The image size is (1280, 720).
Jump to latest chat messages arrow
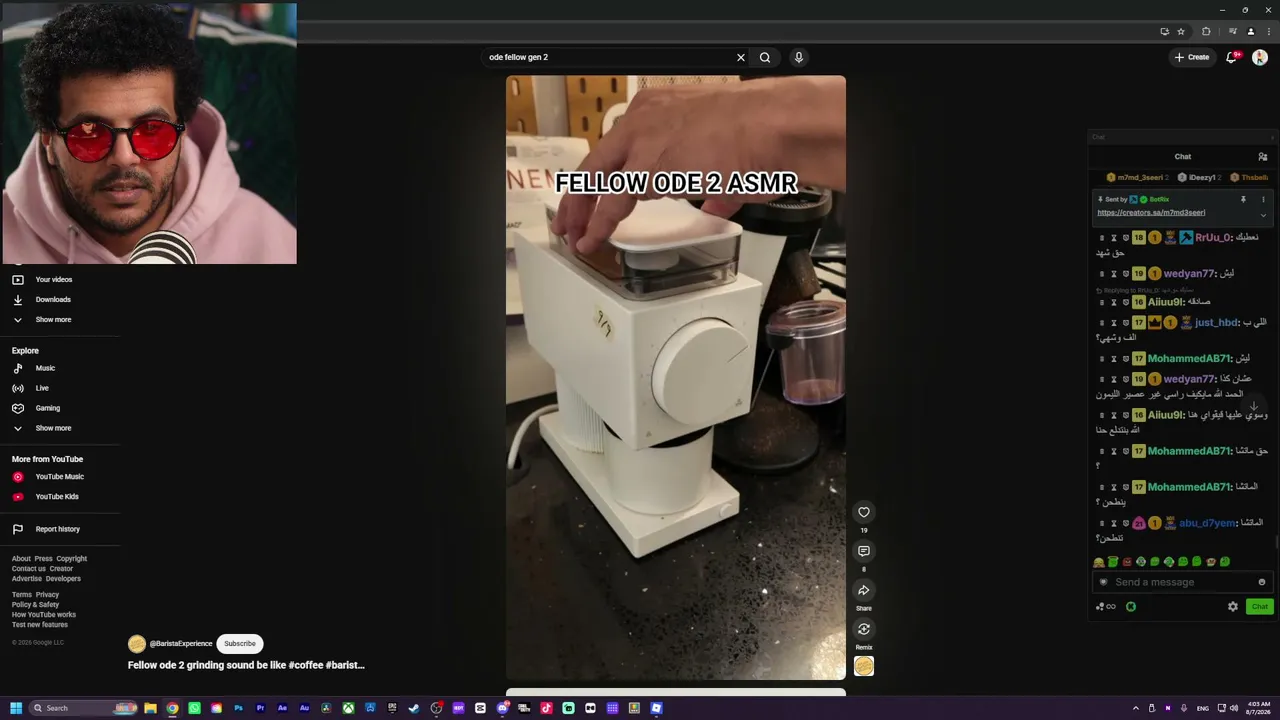click(1254, 406)
